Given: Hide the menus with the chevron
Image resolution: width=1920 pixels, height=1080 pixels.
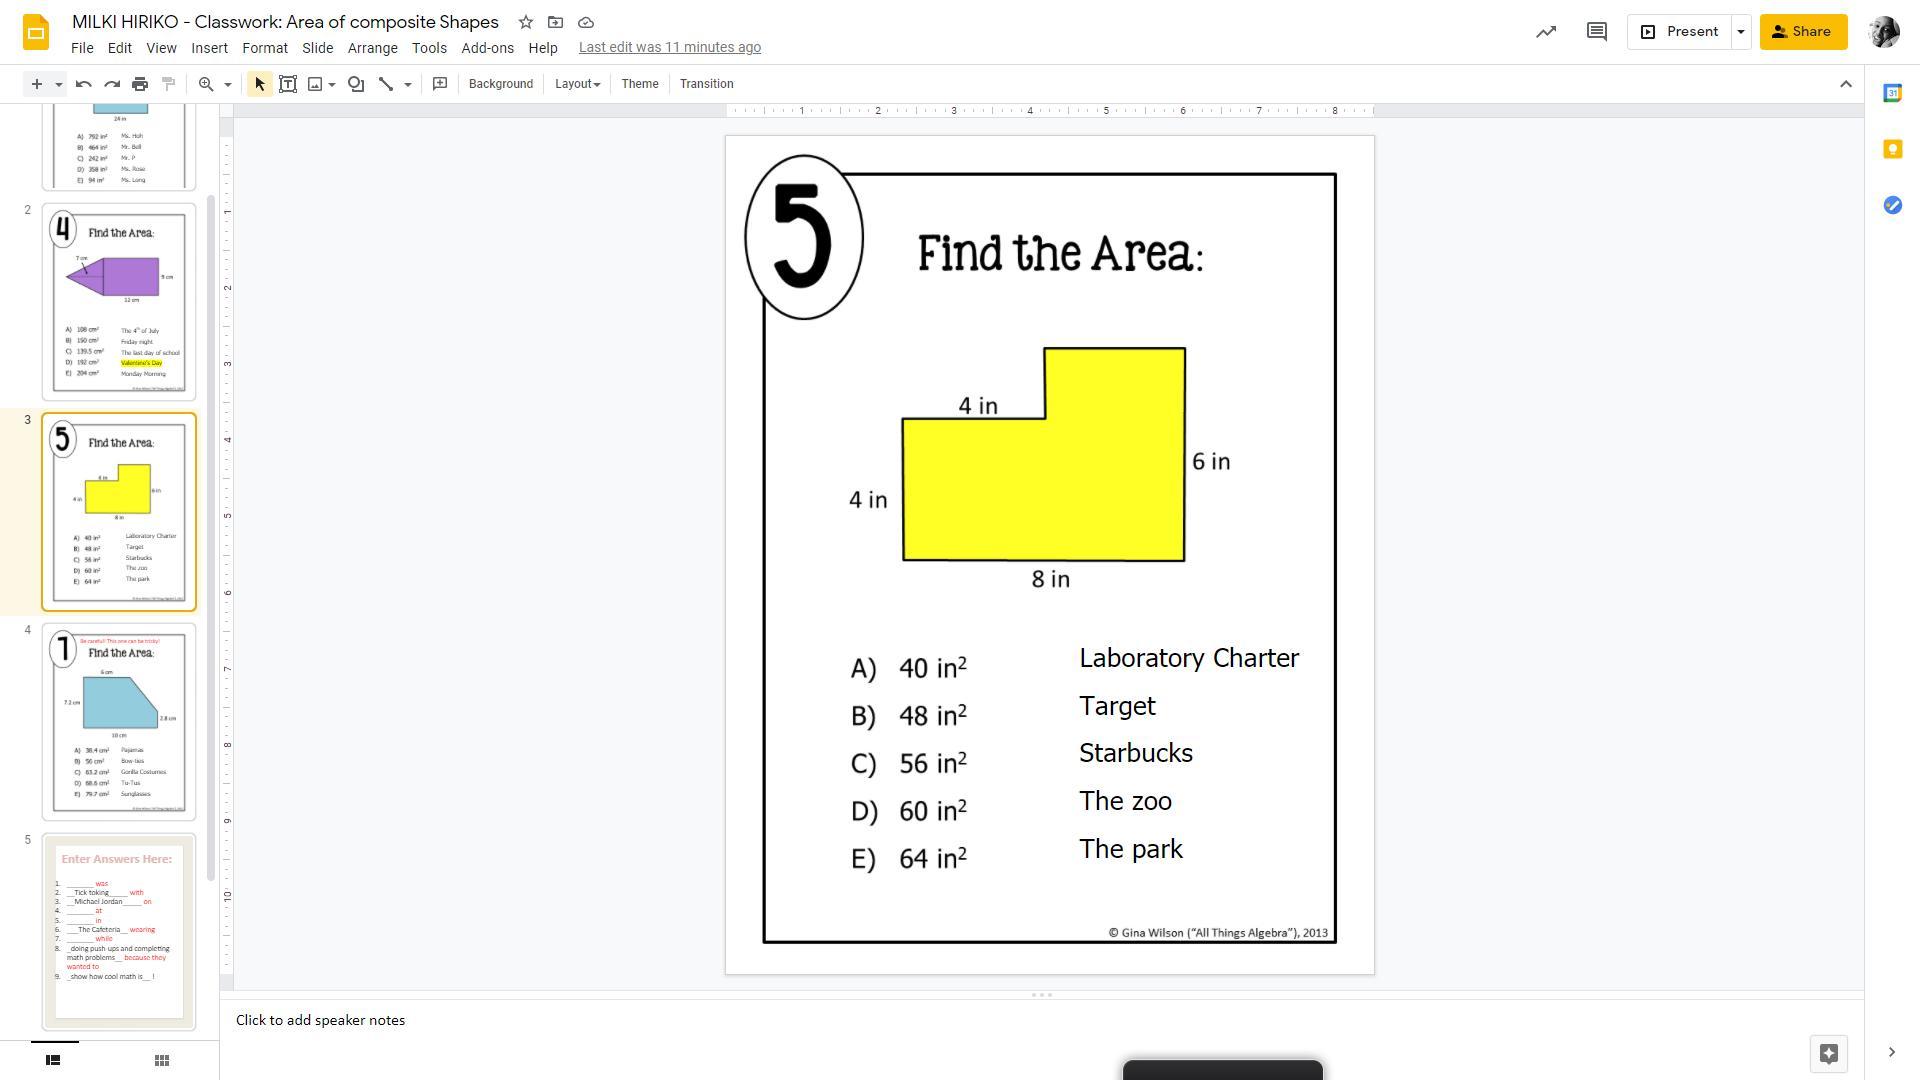Looking at the screenshot, I should tap(1846, 84).
